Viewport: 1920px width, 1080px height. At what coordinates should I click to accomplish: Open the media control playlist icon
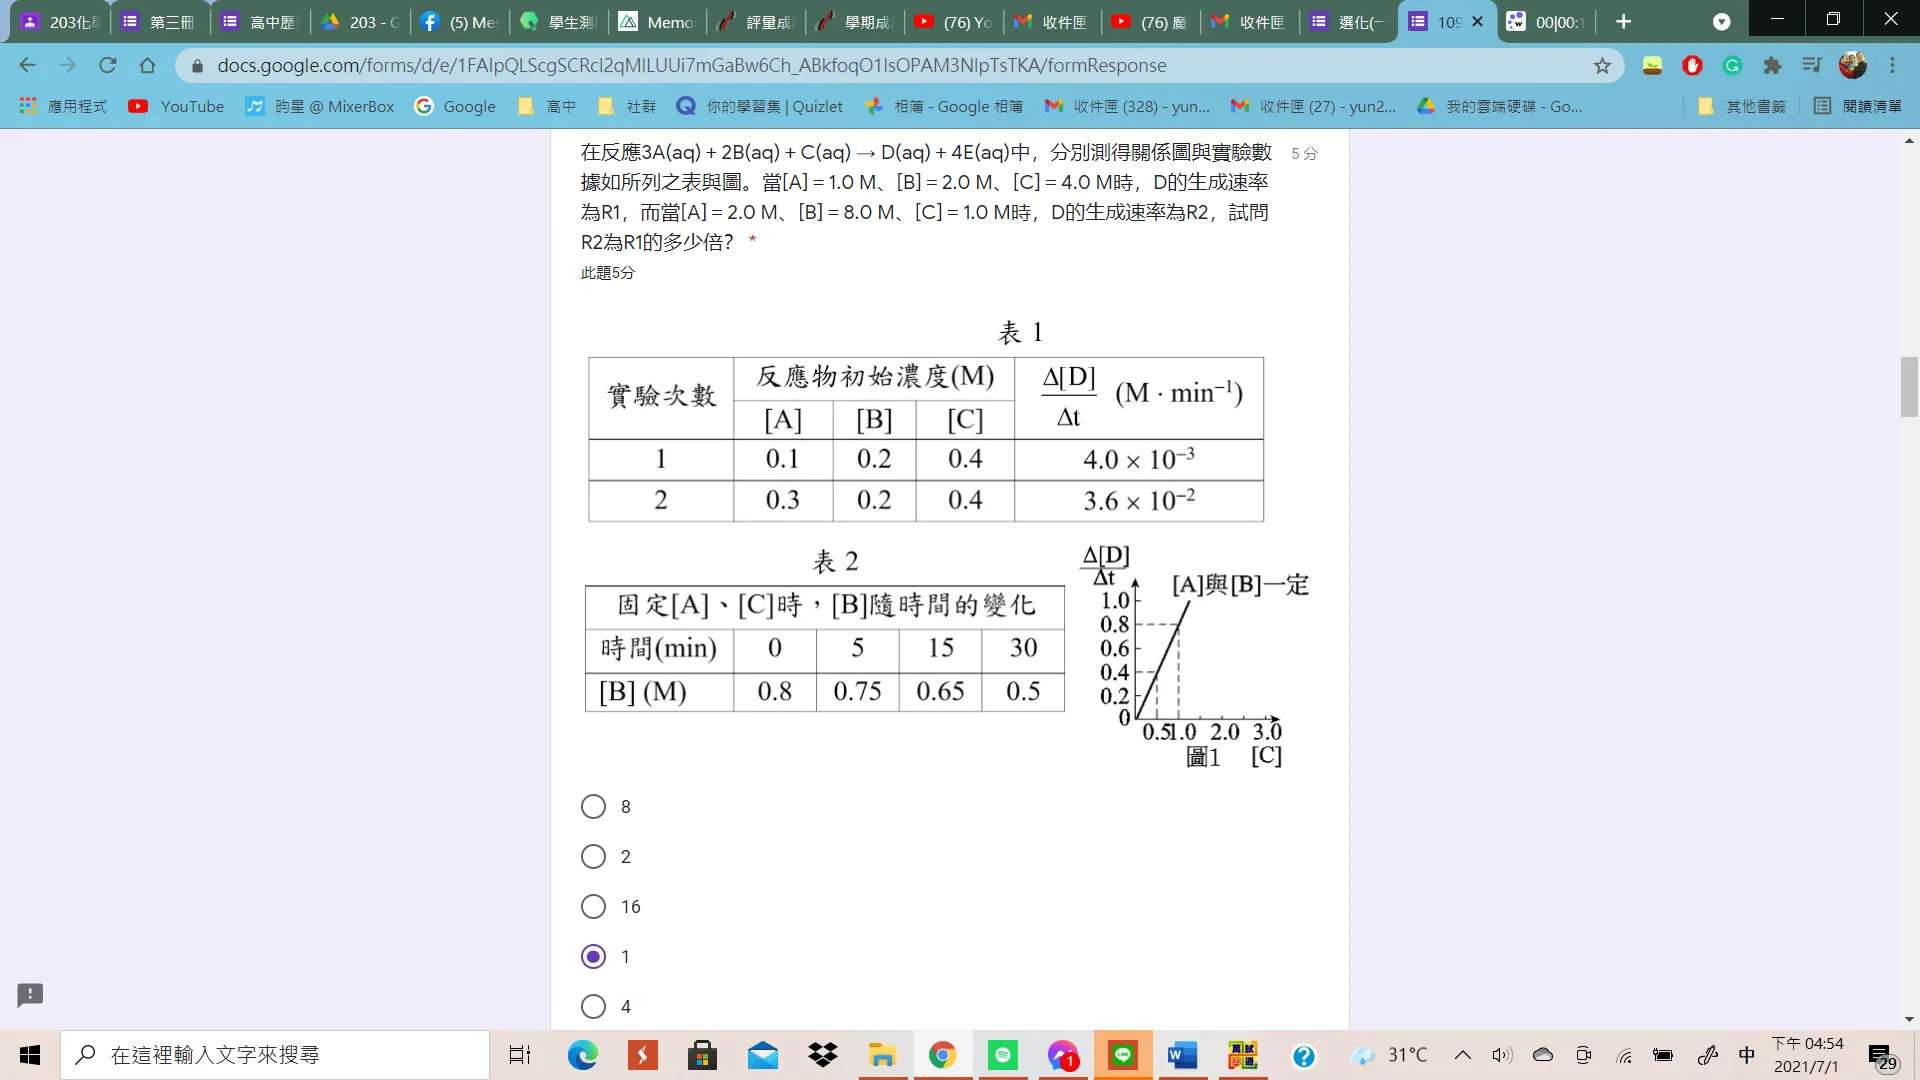pyautogui.click(x=1812, y=65)
